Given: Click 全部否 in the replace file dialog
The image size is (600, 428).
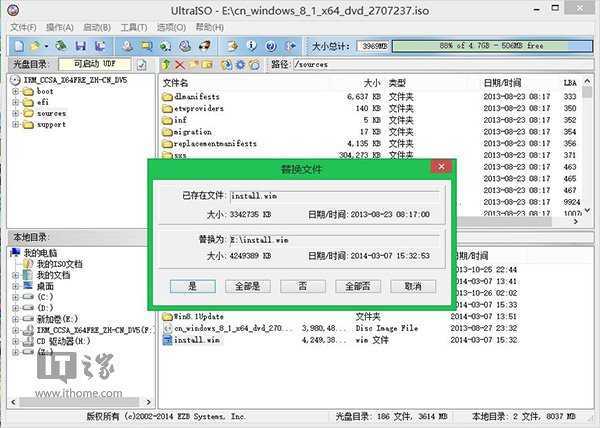Looking at the screenshot, I should [x=358, y=286].
